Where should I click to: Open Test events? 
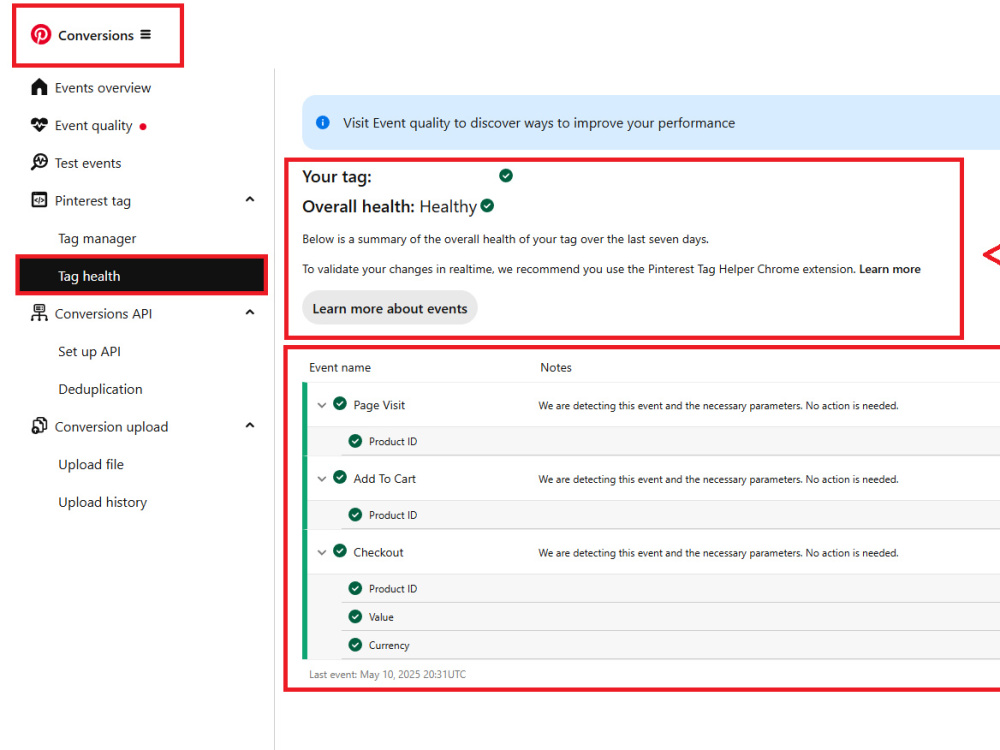coord(88,163)
